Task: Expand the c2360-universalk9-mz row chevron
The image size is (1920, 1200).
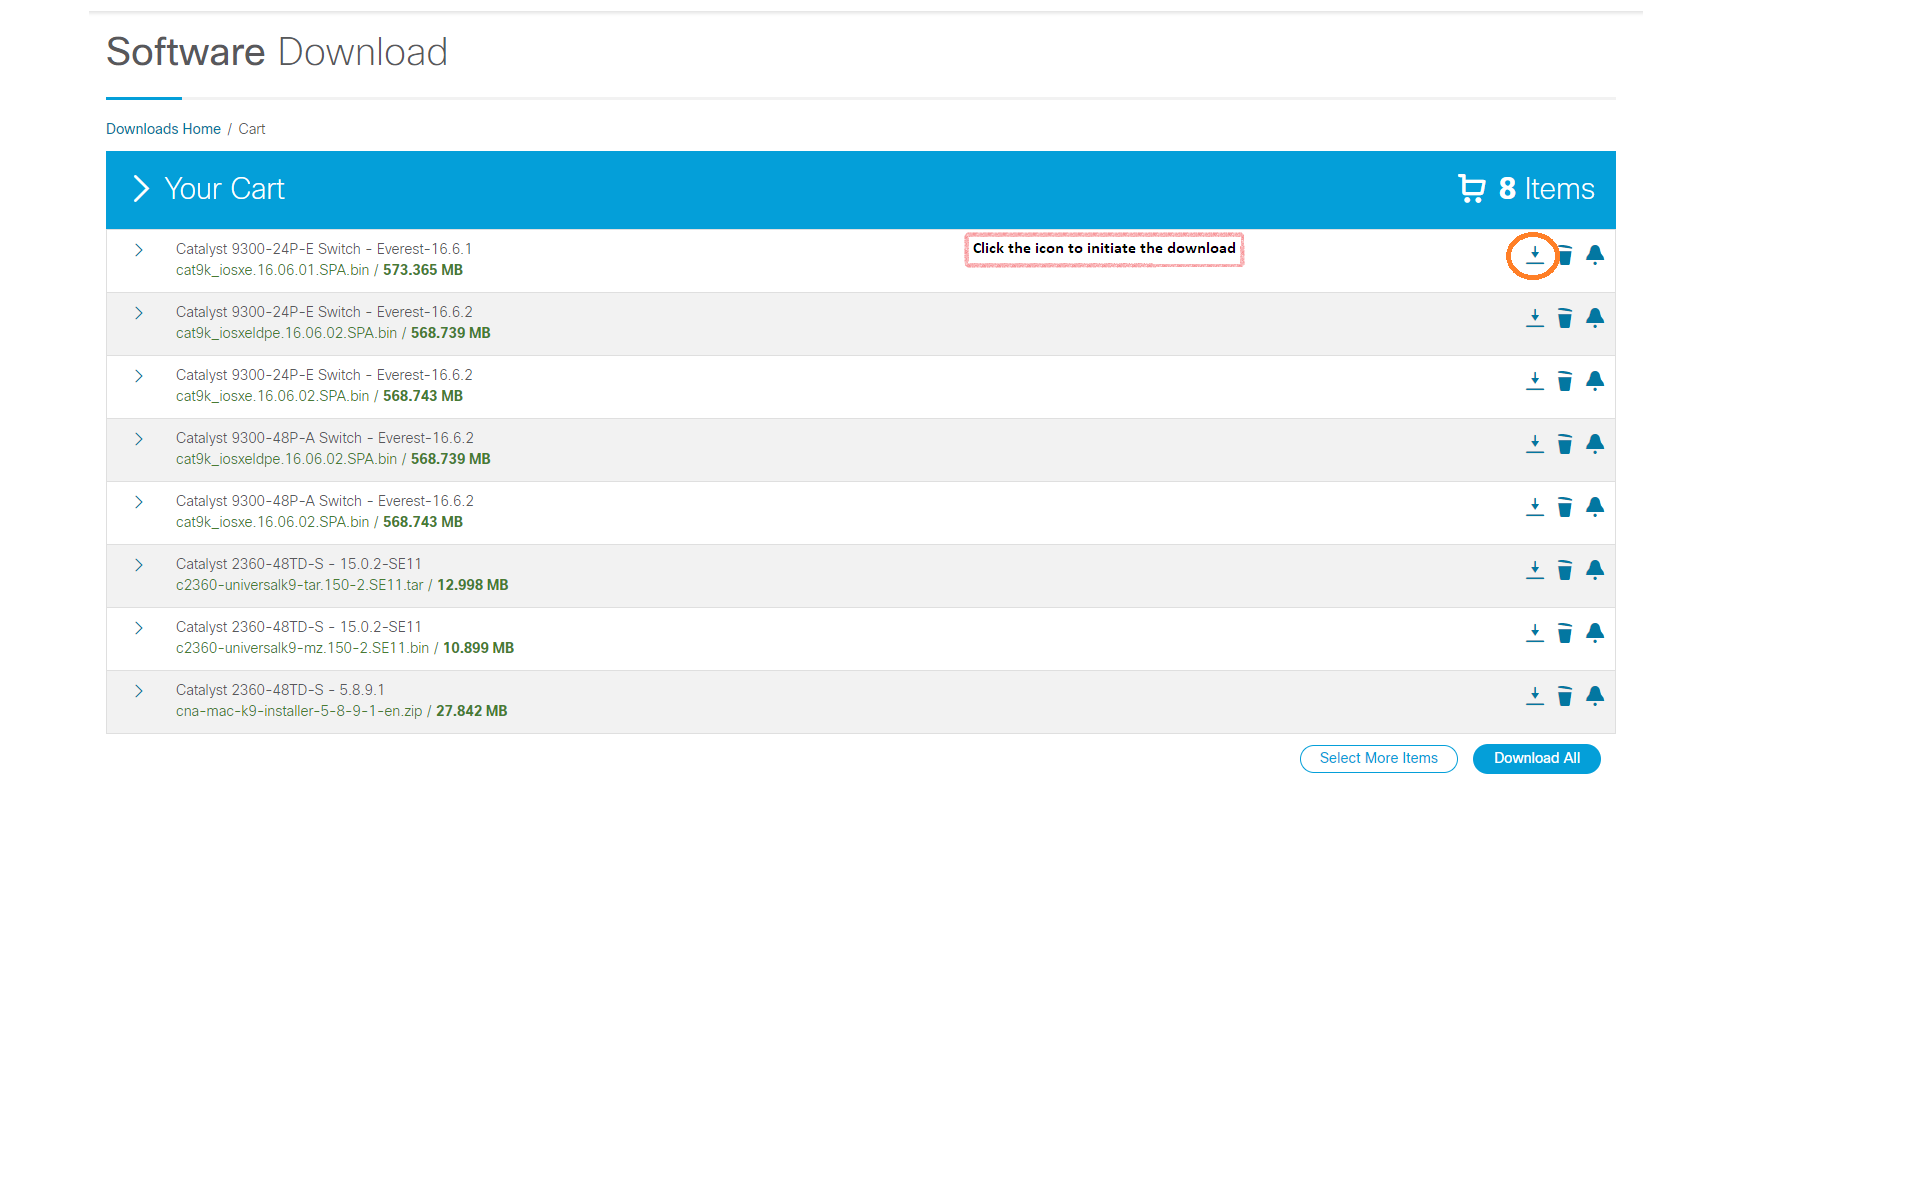Action: click(x=139, y=628)
